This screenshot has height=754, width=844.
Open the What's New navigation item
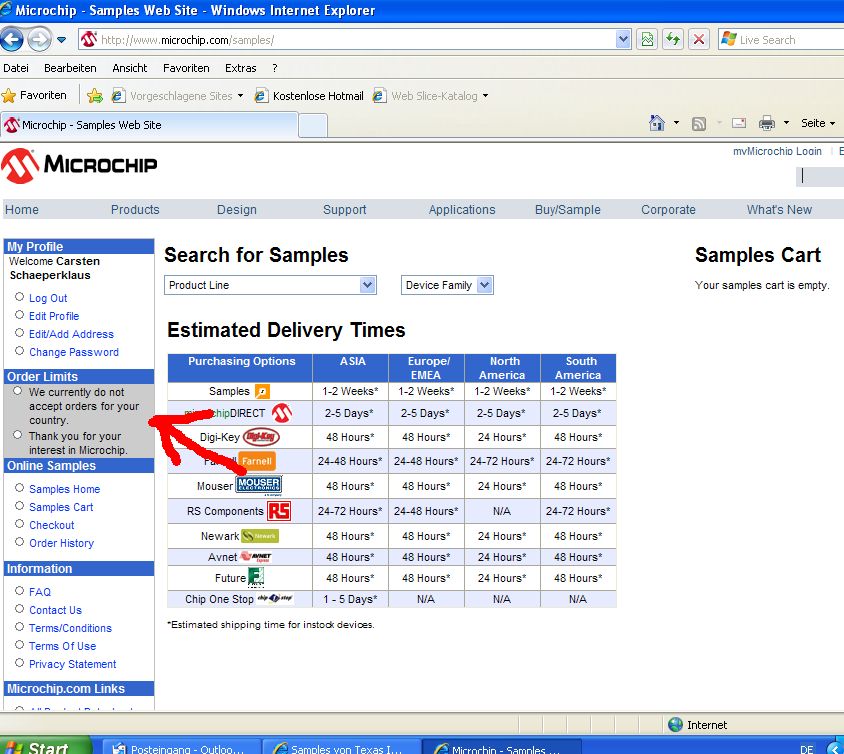[x=779, y=210]
